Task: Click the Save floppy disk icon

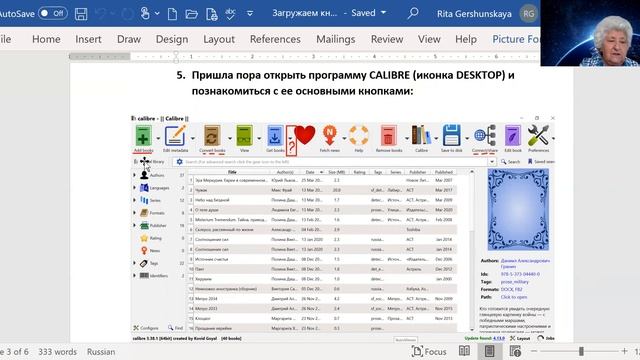Action: point(81,14)
